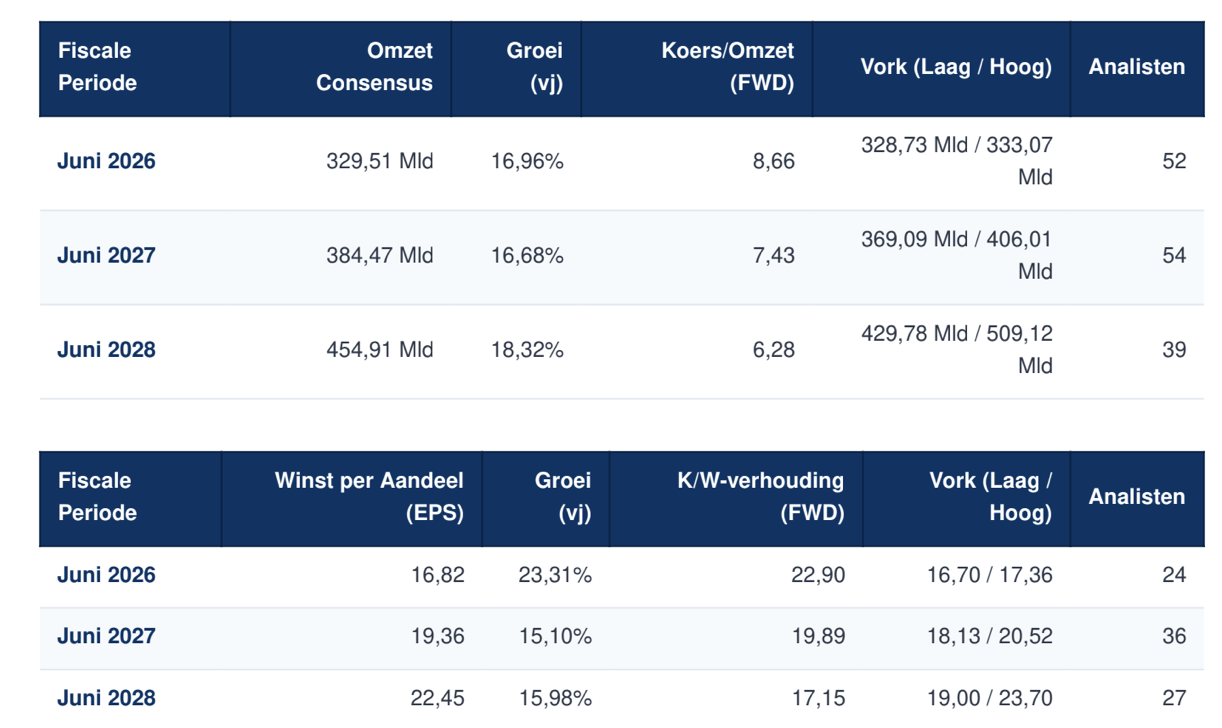The image size is (1222, 728).
Task: Click the 16,70 / 17,36 EPS range cell
Action: click(990, 575)
